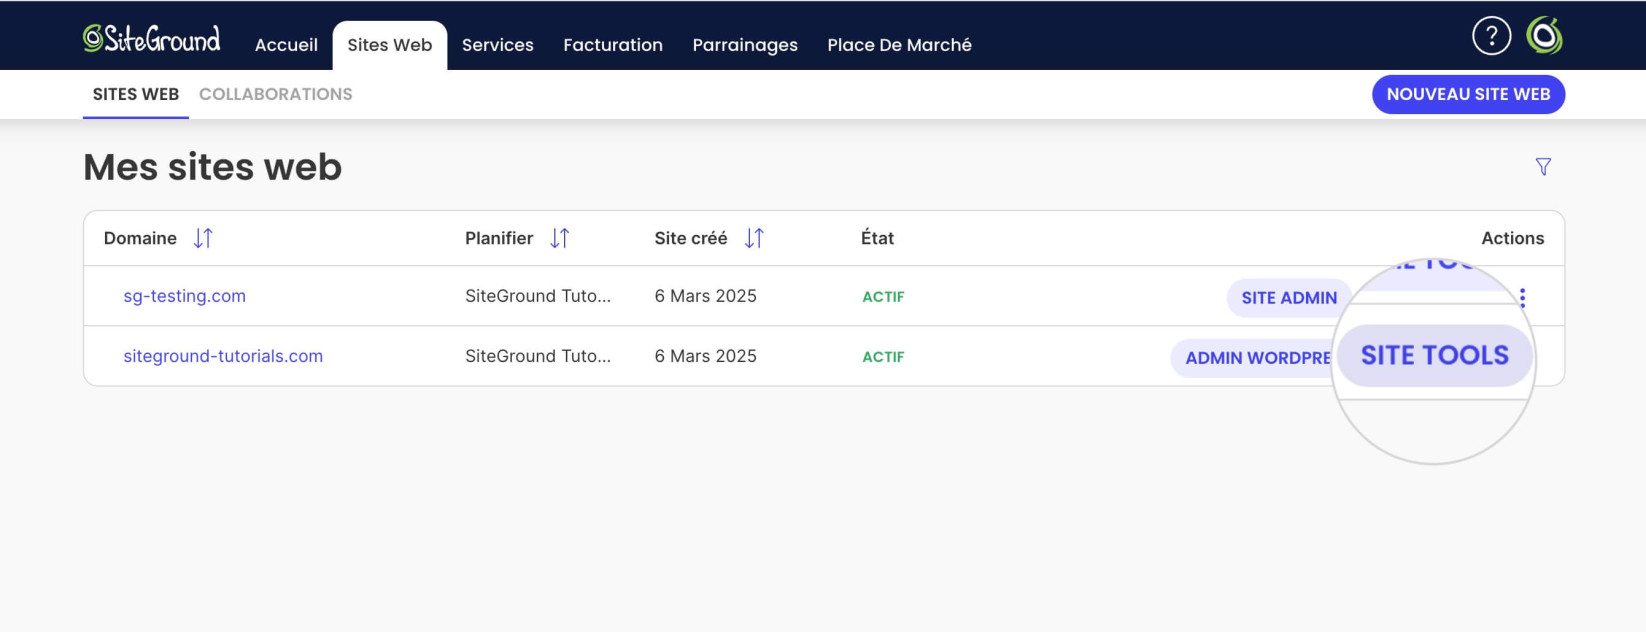The height and width of the screenshot is (632, 1646).
Task: Click ACTIF status of siteground-tutorials.com
Action: click(883, 357)
